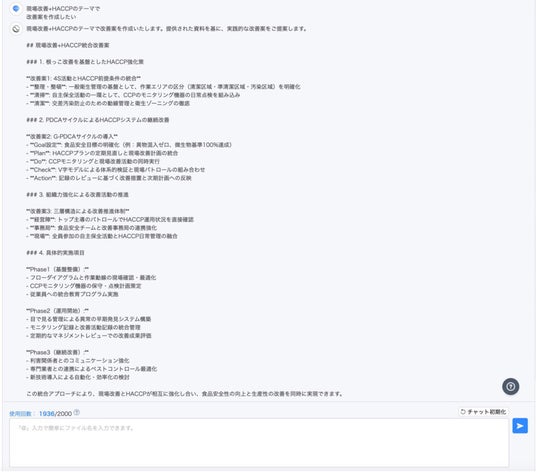Click the assistant avatar icon on the reply
The width and height of the screenshot is (536, 472).
click(16, 29)
